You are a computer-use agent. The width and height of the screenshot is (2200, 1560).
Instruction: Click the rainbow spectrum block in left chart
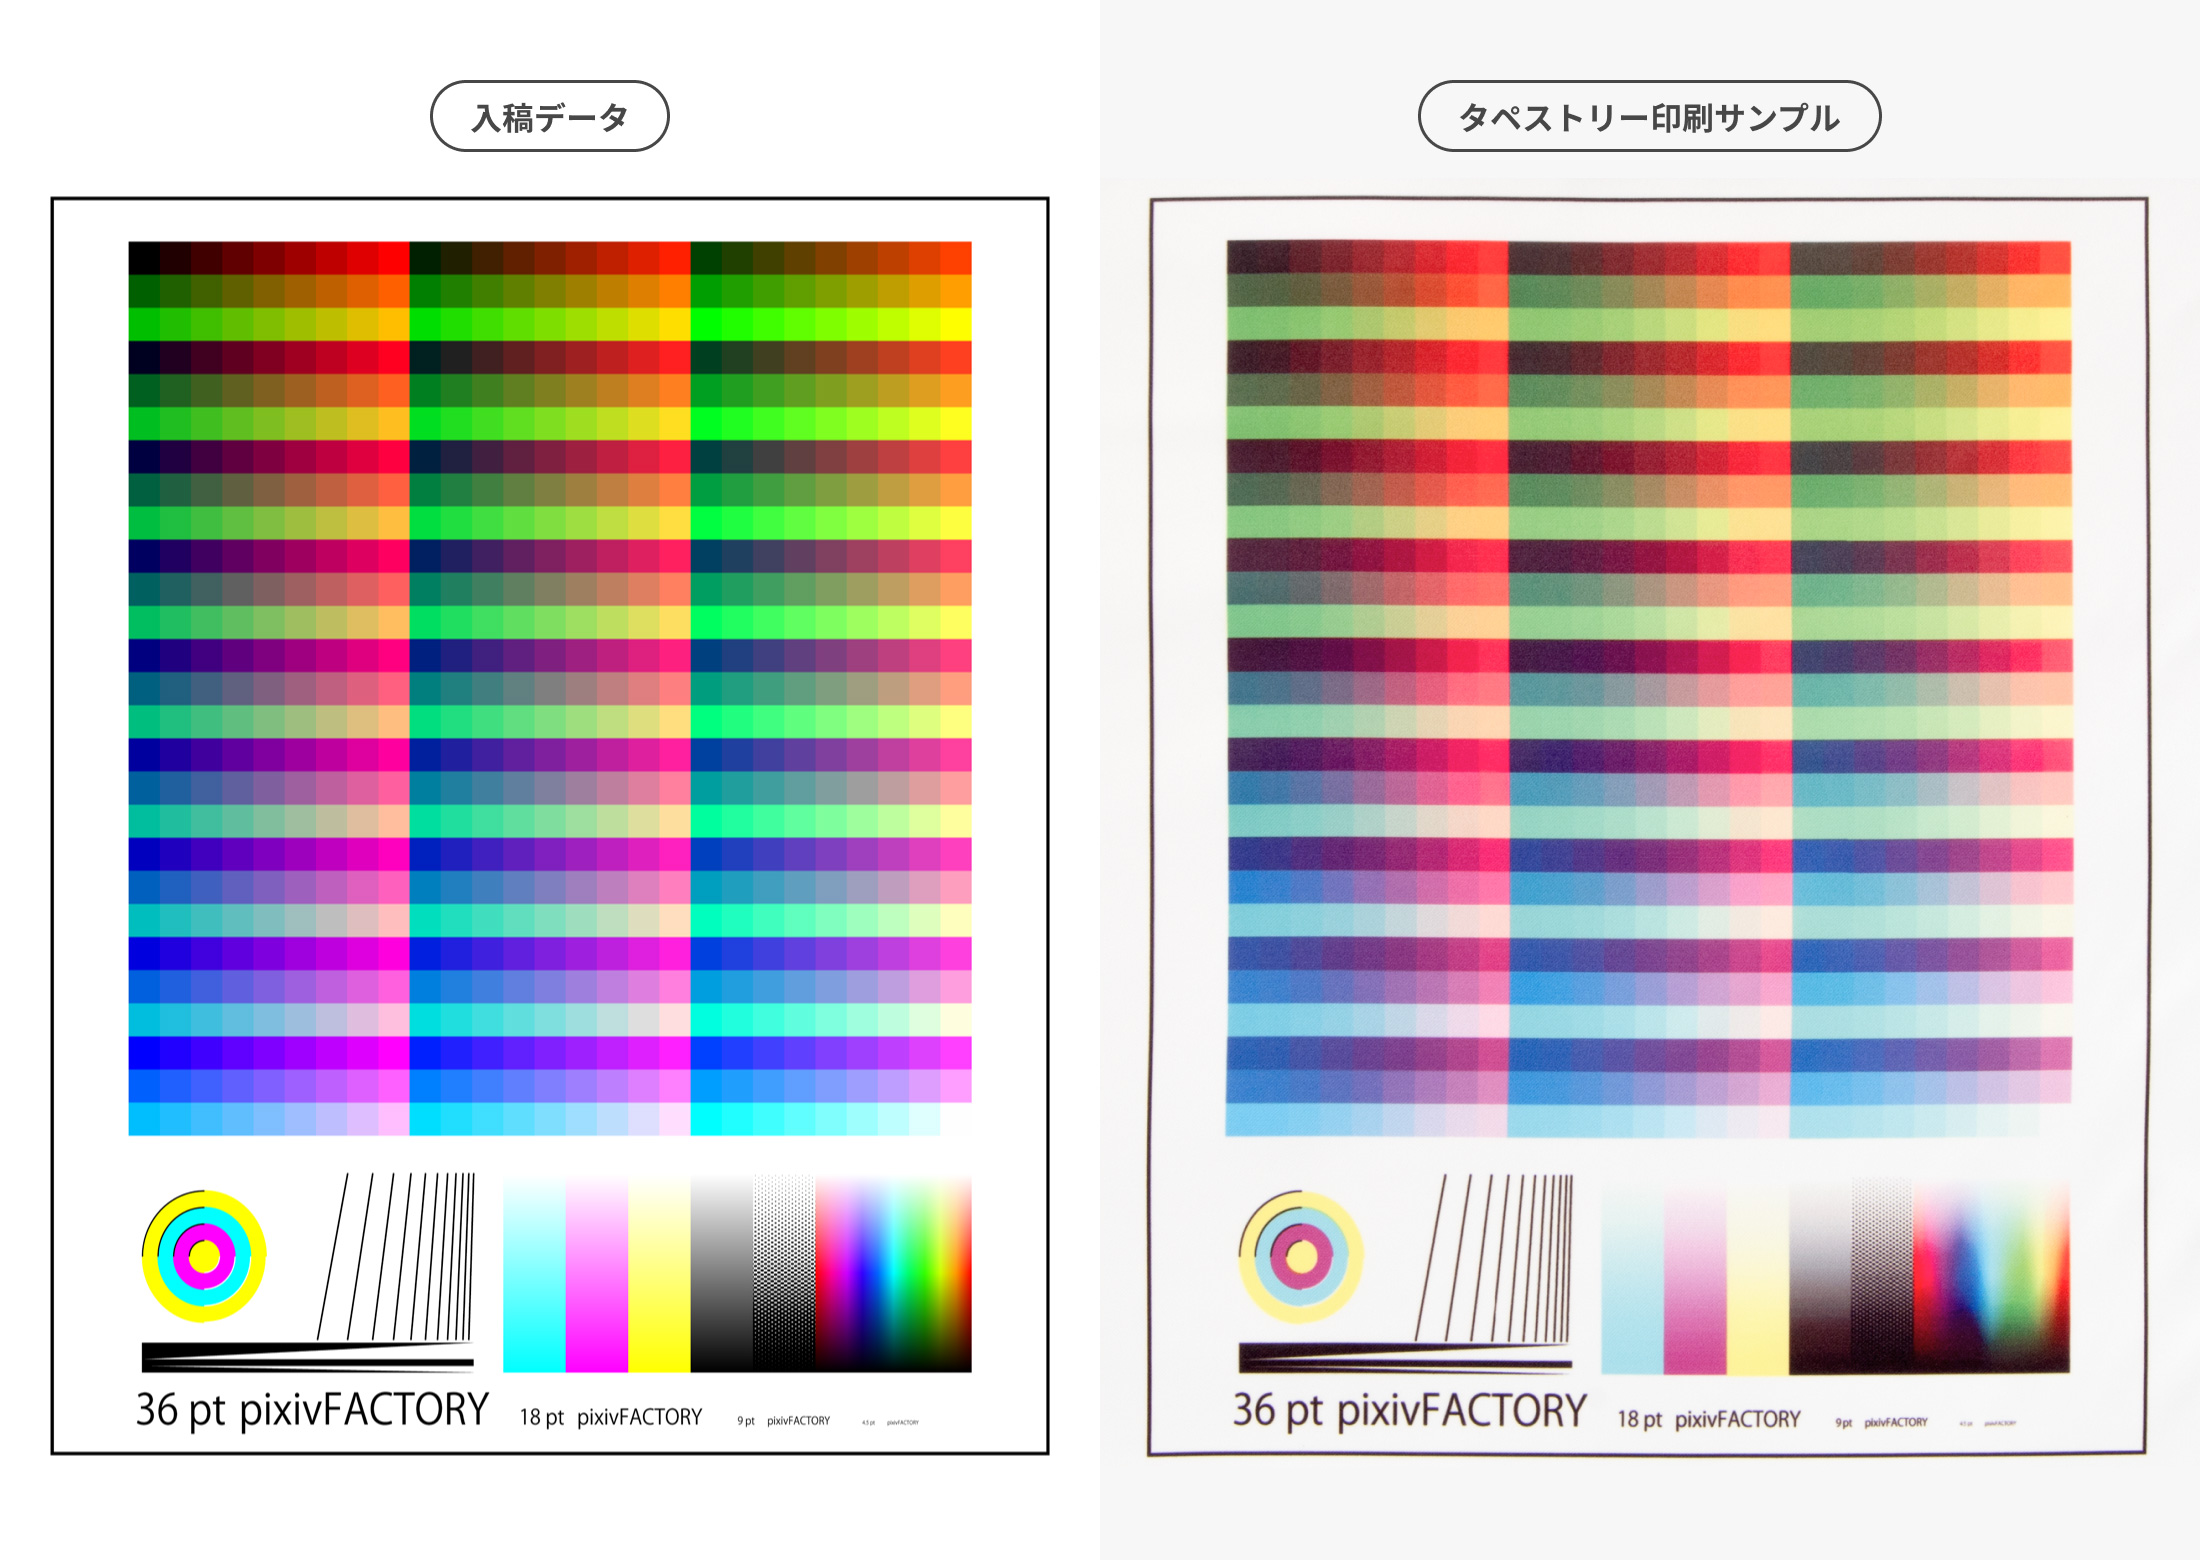893,1274
